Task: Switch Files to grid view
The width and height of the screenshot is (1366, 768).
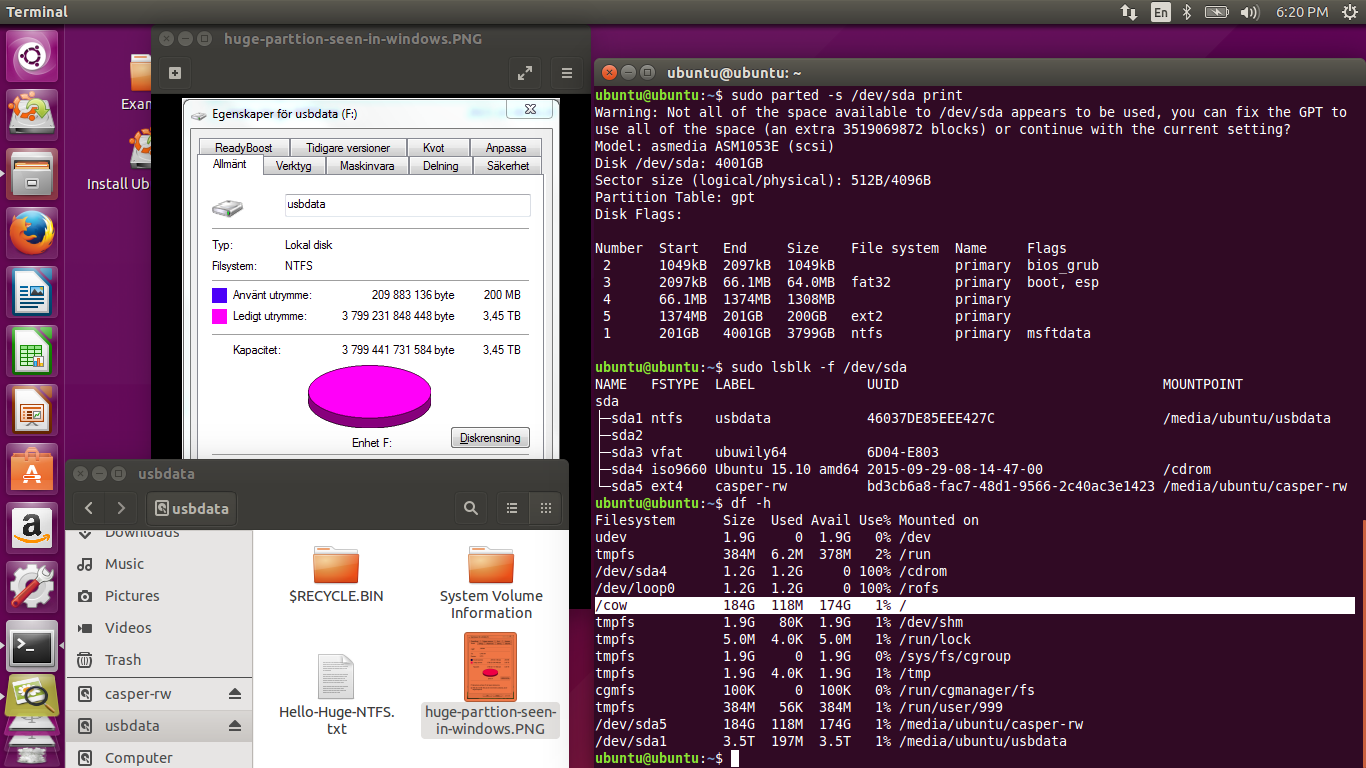Action: [x=545, y=508]
